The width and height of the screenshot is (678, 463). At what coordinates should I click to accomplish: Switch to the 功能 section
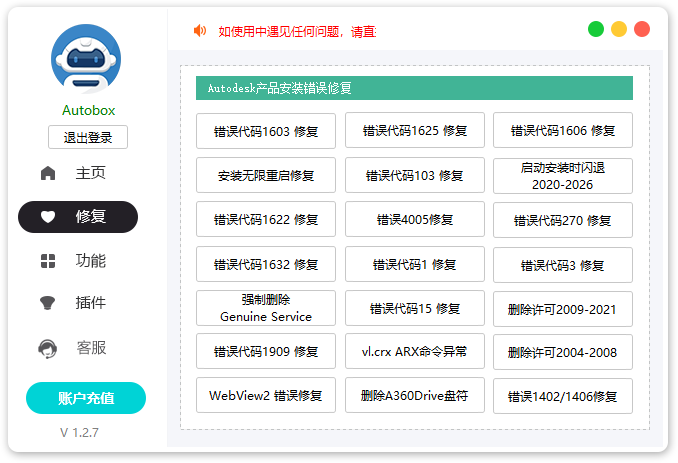90,261
